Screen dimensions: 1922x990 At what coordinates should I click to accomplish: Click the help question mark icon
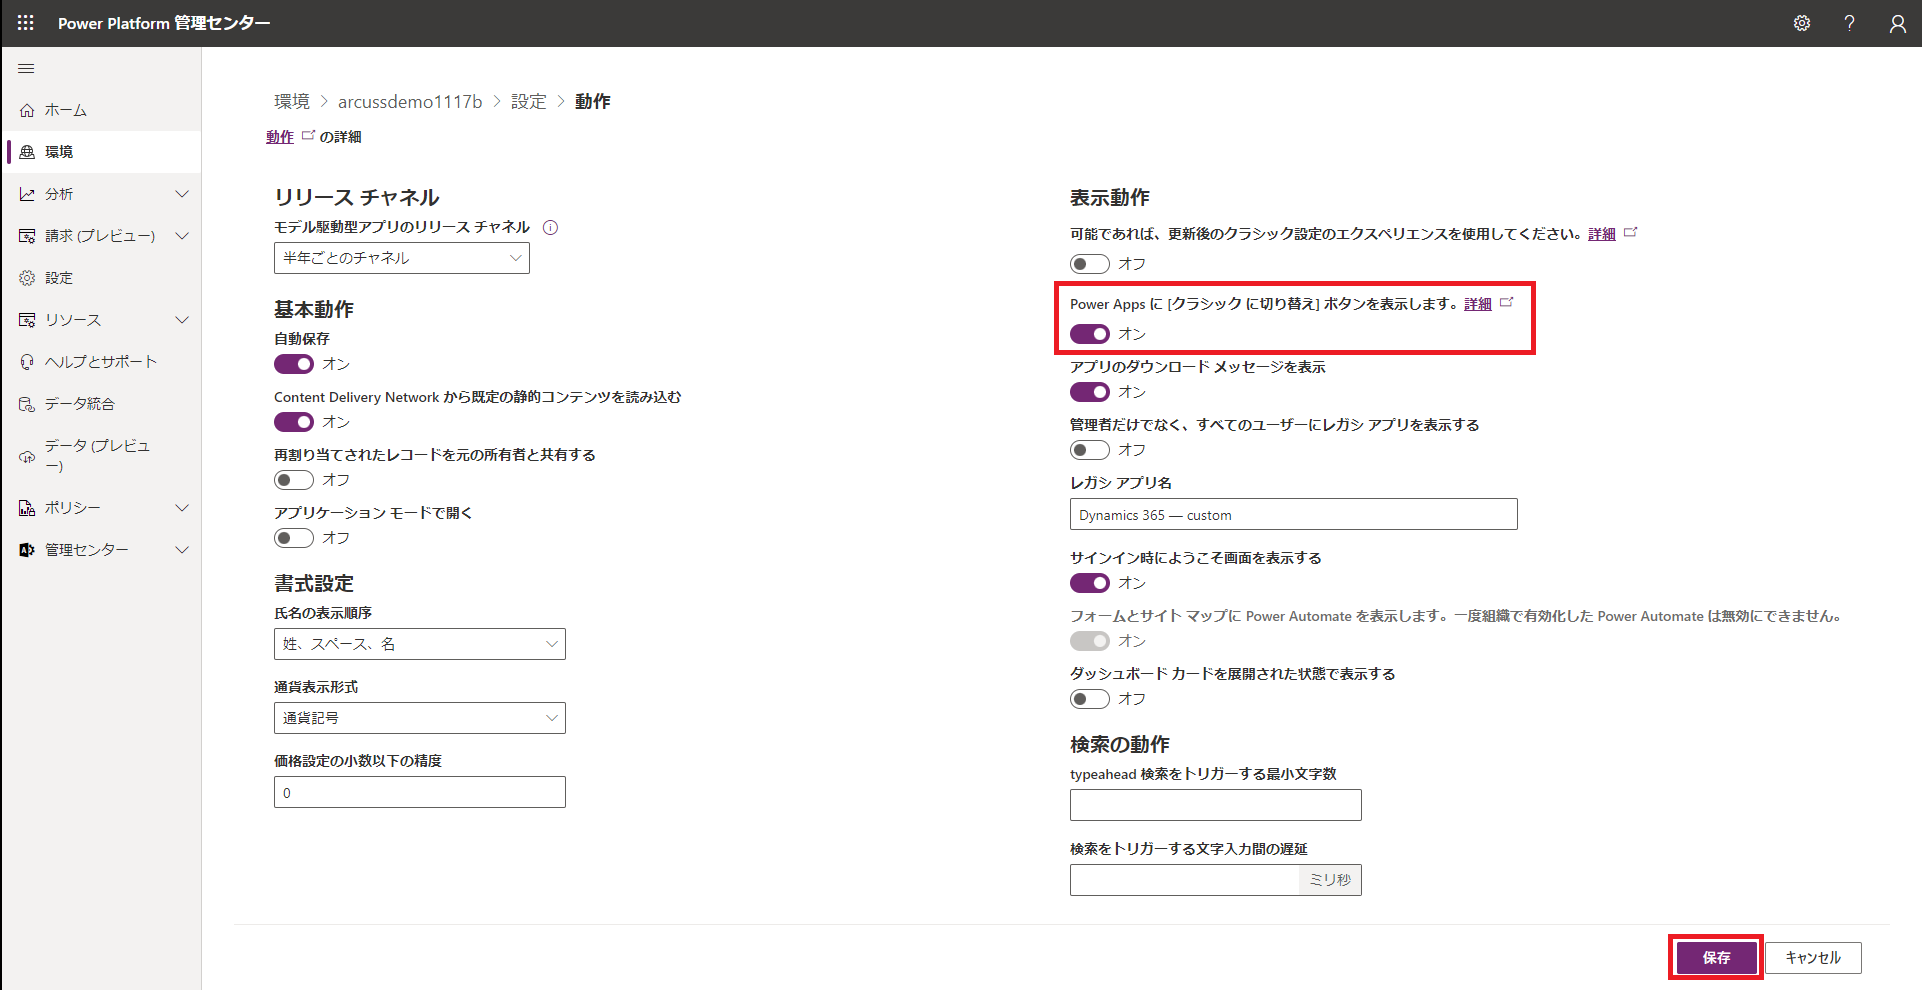tap(1849, 23)
